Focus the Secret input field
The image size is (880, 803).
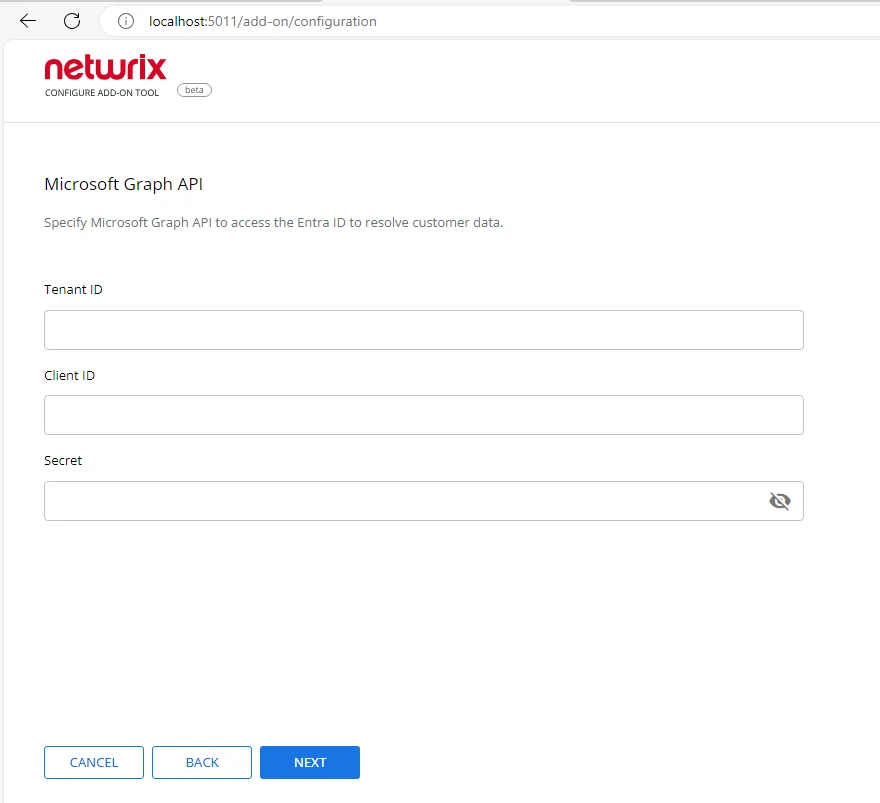(x=424, y=501)
